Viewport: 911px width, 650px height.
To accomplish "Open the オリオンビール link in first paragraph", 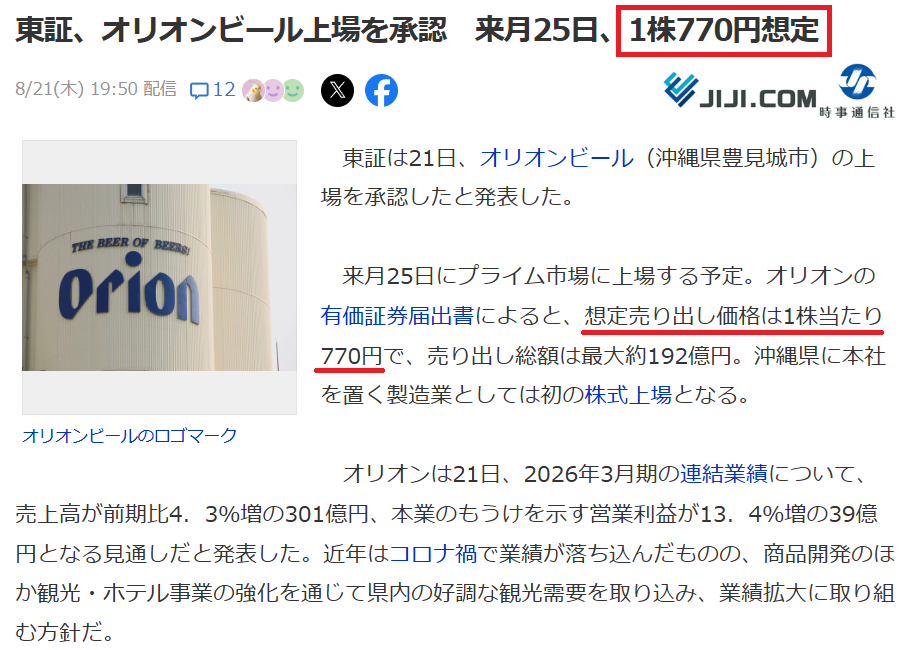I will 557,158.
